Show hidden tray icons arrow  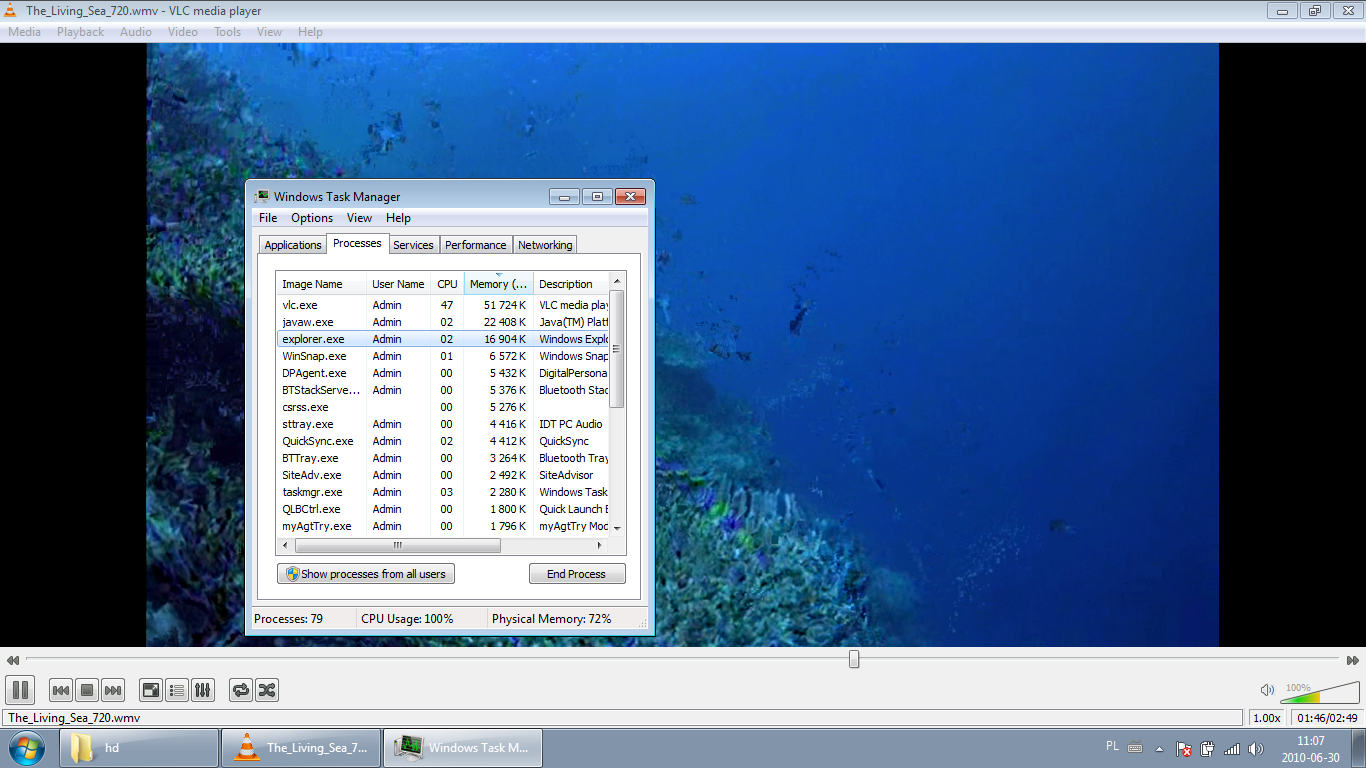pos(1159,748)
